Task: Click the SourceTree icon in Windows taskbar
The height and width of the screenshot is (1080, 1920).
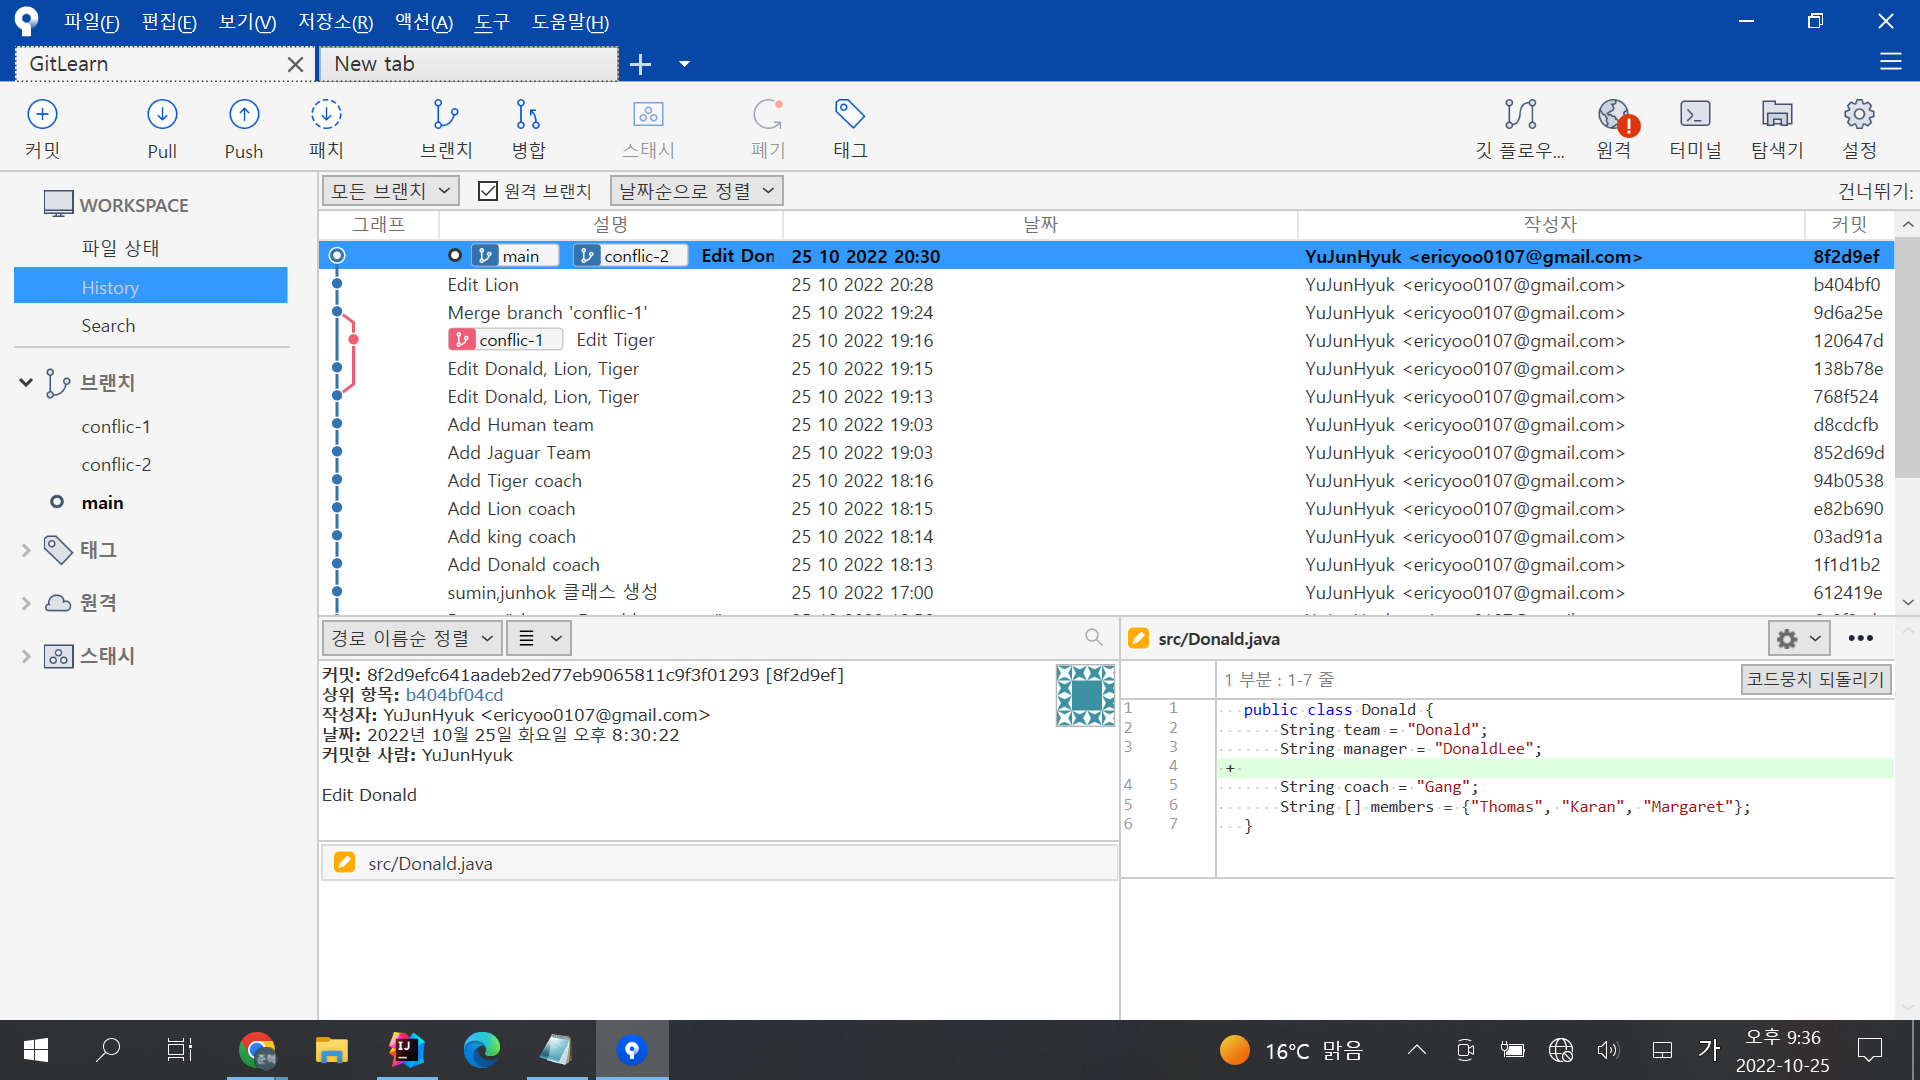Action: click(632, 1050)
